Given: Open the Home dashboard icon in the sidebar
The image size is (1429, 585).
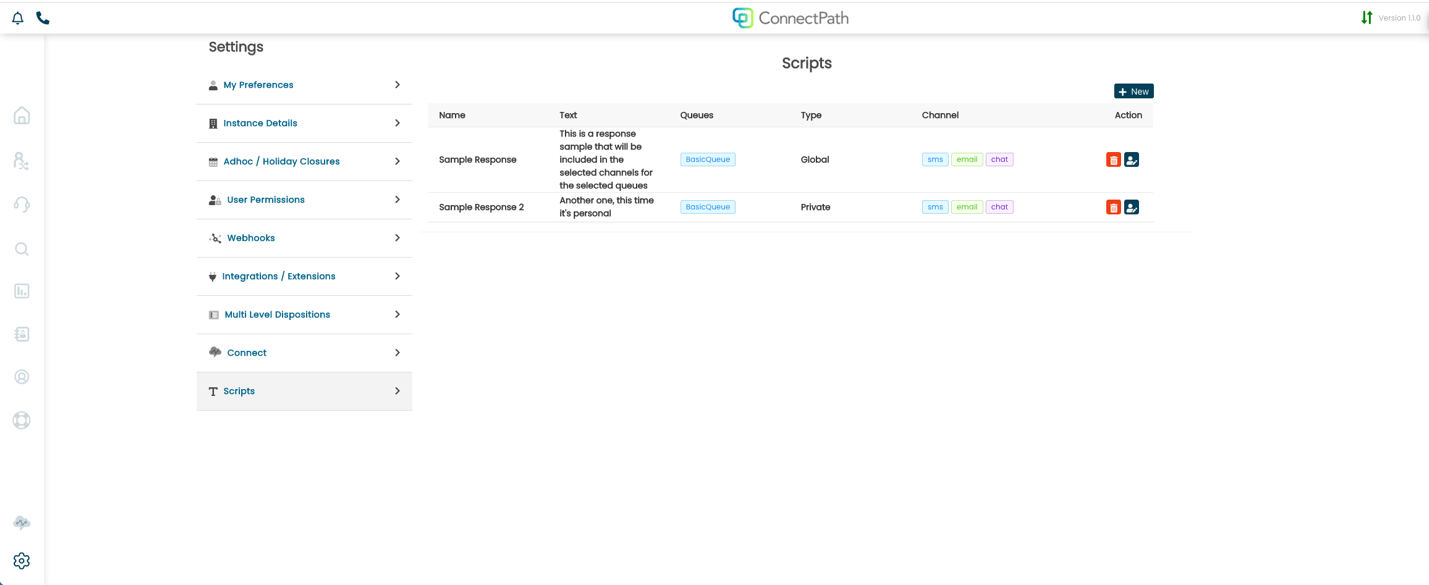Looking at the screenshot, I should 21,115.
